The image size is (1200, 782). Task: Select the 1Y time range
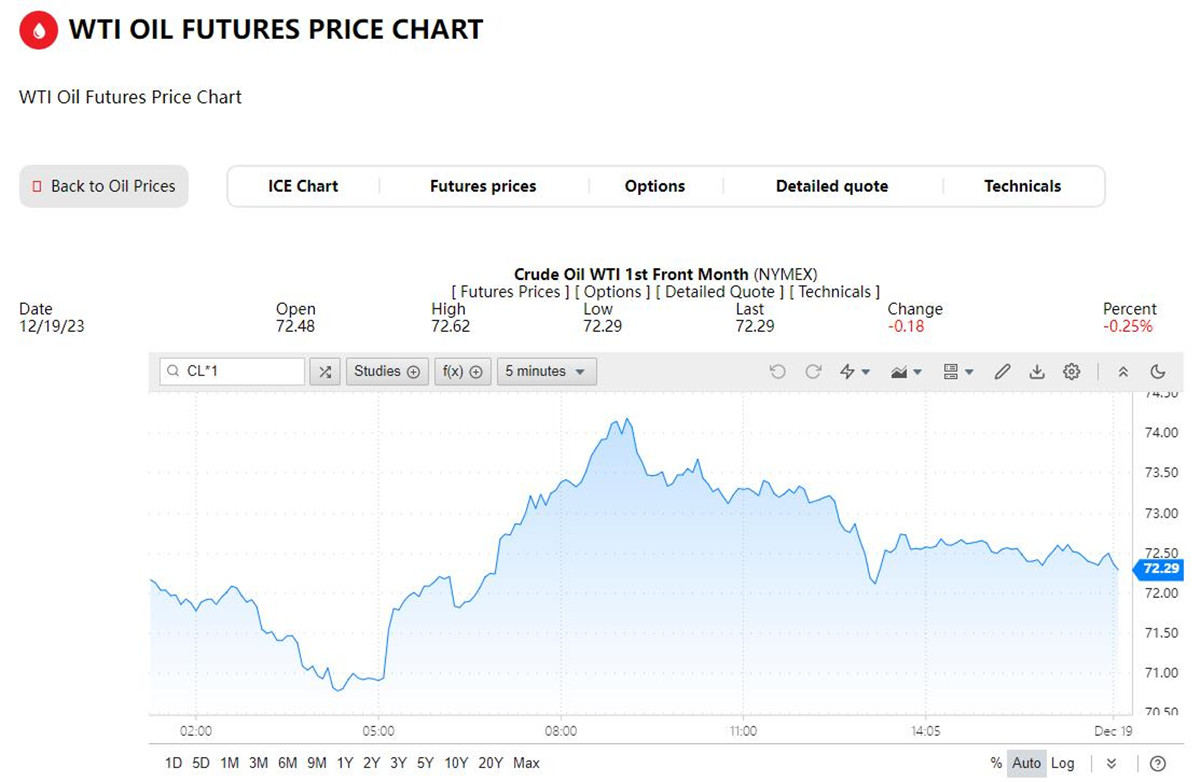tap(345, 763)
